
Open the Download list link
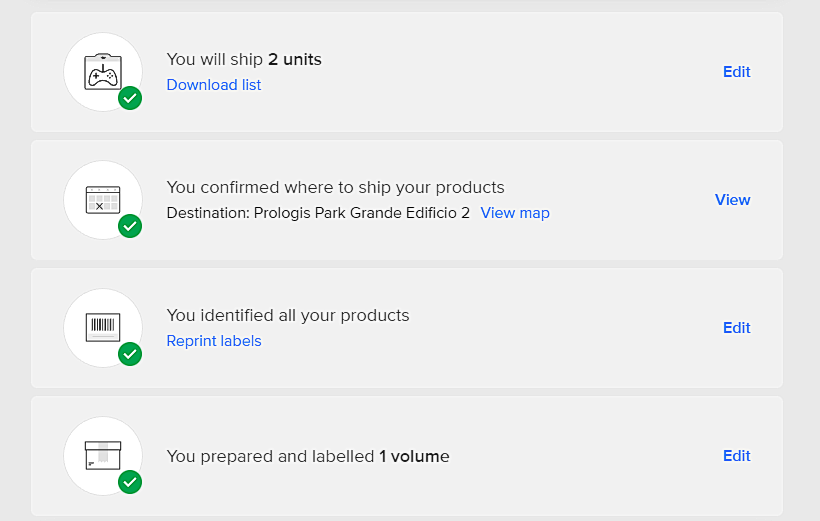pyautogui.click(x=214, y=85)
